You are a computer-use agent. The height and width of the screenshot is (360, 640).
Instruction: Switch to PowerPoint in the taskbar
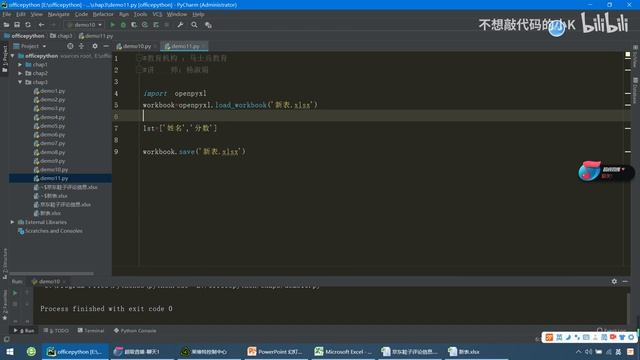click(x=276, y=352)
